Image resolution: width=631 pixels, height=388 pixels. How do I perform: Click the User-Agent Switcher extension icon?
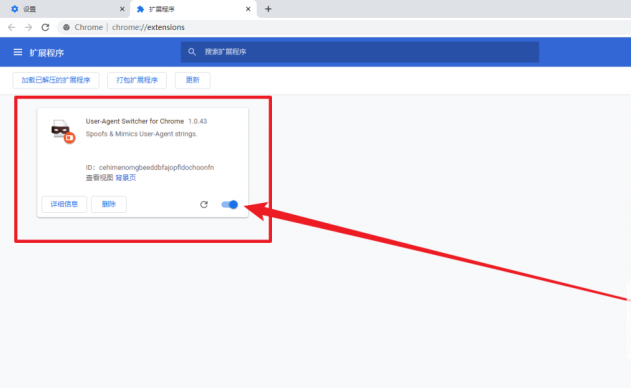(x=63, y=131)
